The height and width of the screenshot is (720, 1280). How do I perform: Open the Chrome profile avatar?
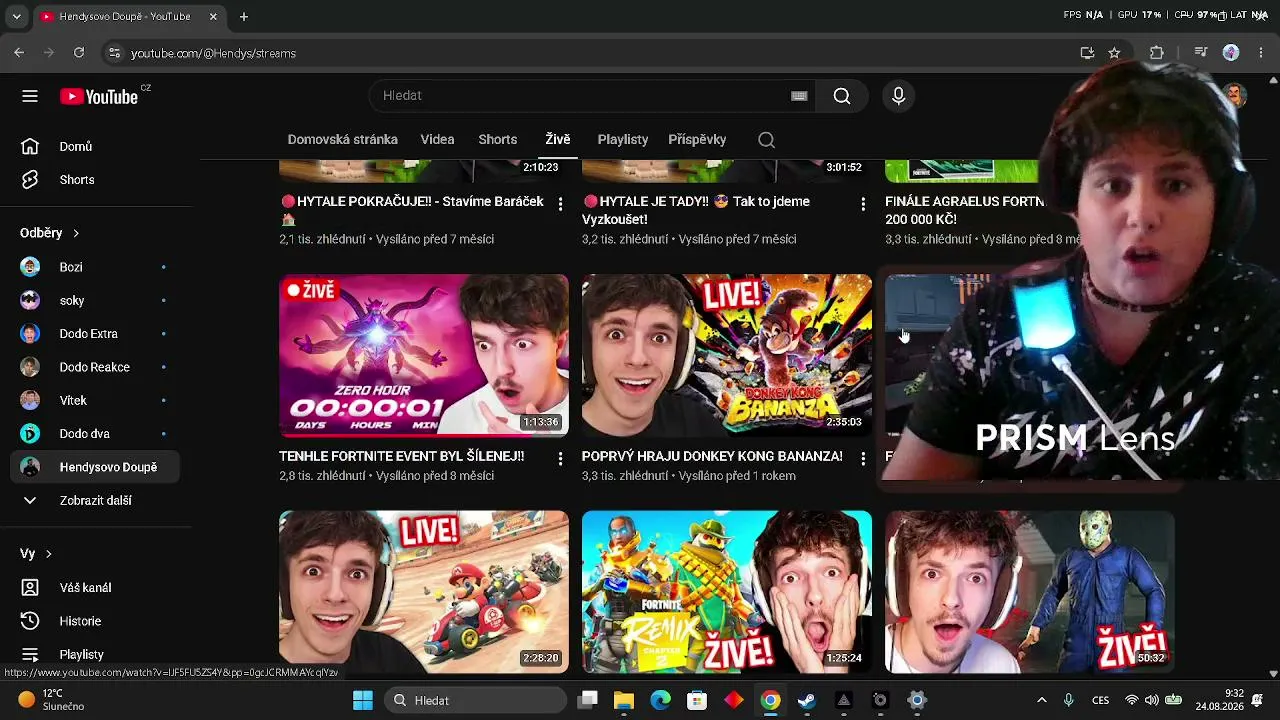[x=1231, y=53]
